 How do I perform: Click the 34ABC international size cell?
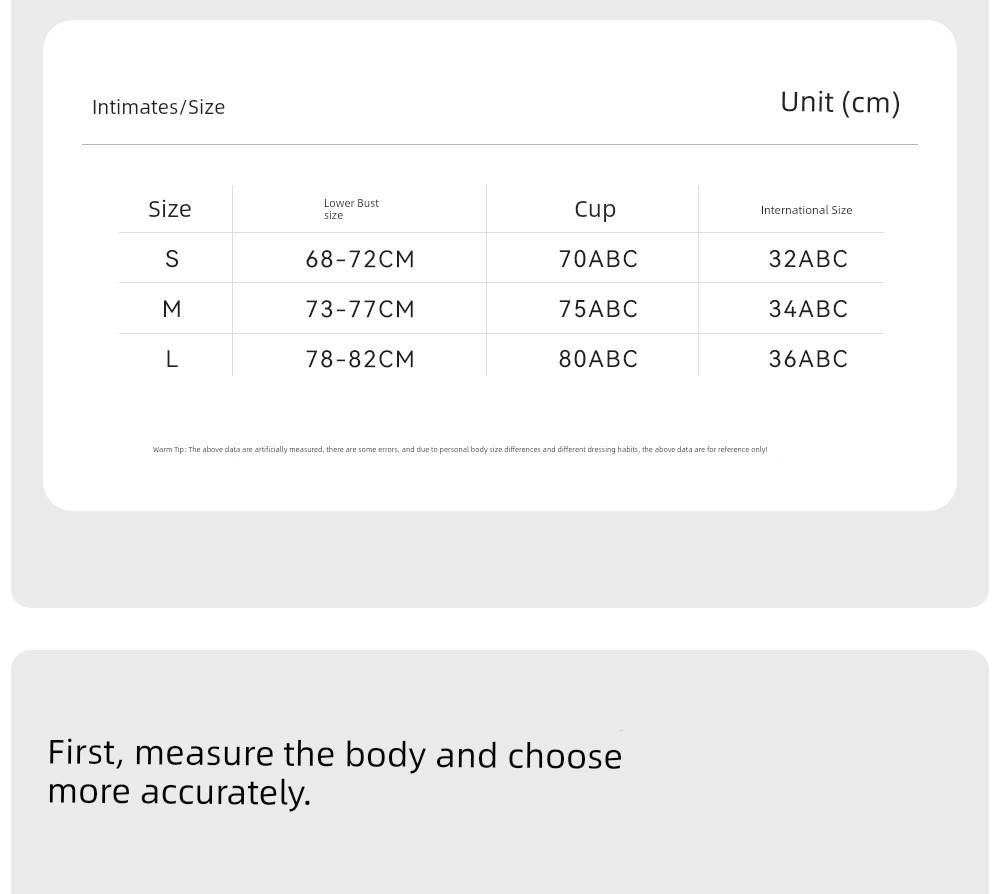[x=808, y=309]
